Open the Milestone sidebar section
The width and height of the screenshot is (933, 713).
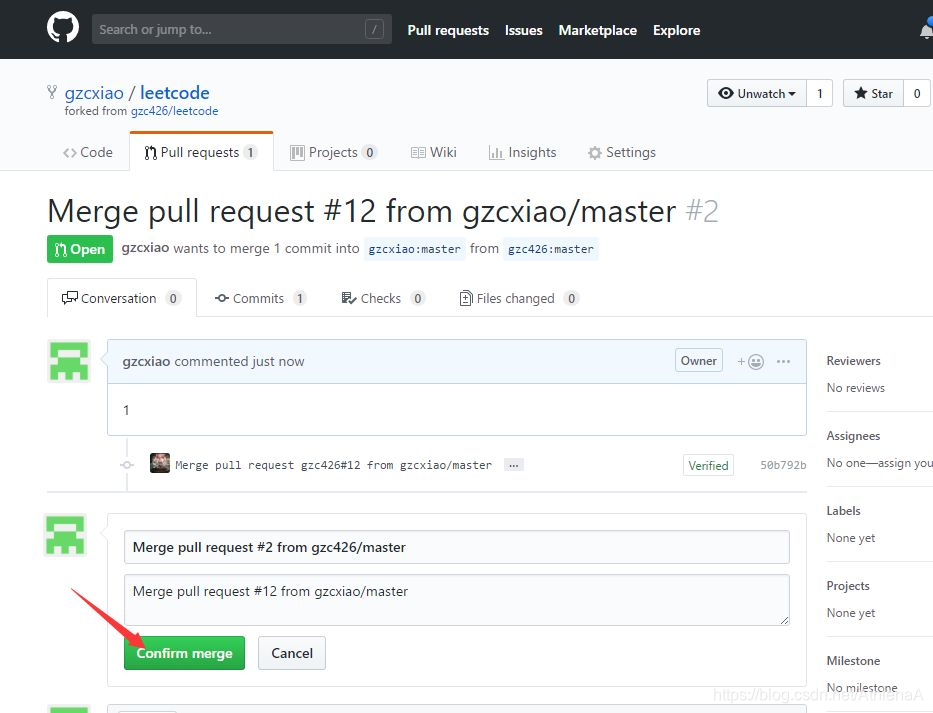[x=853, y=661]
